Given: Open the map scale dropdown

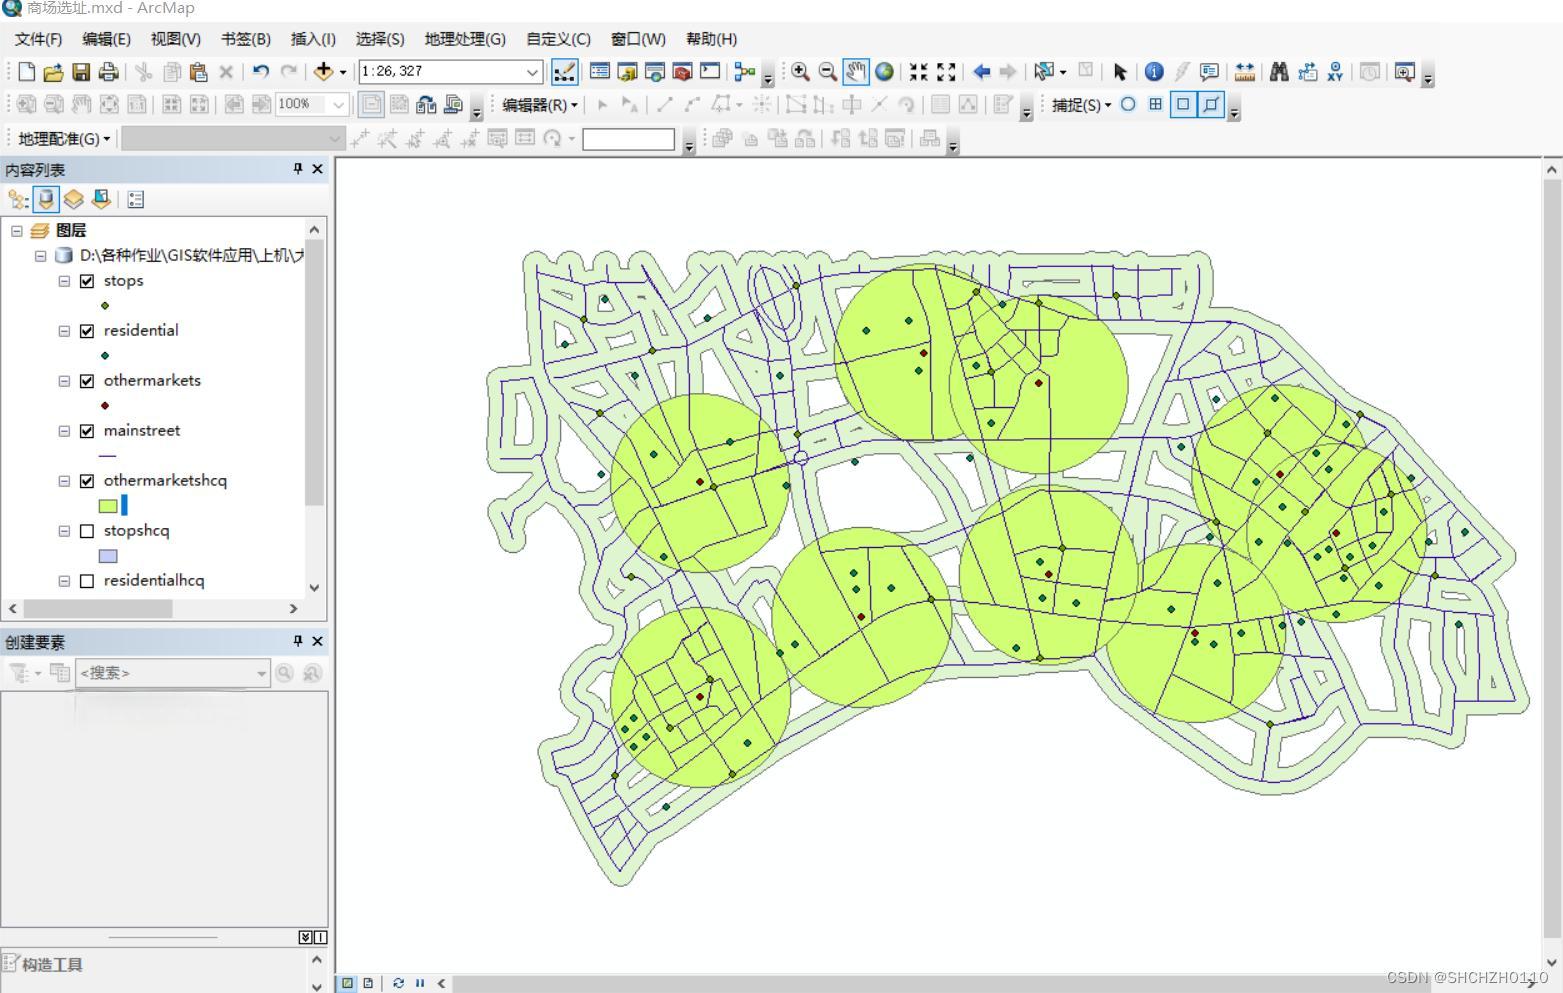Looking at the screenshot, I should tap(532, 72).
